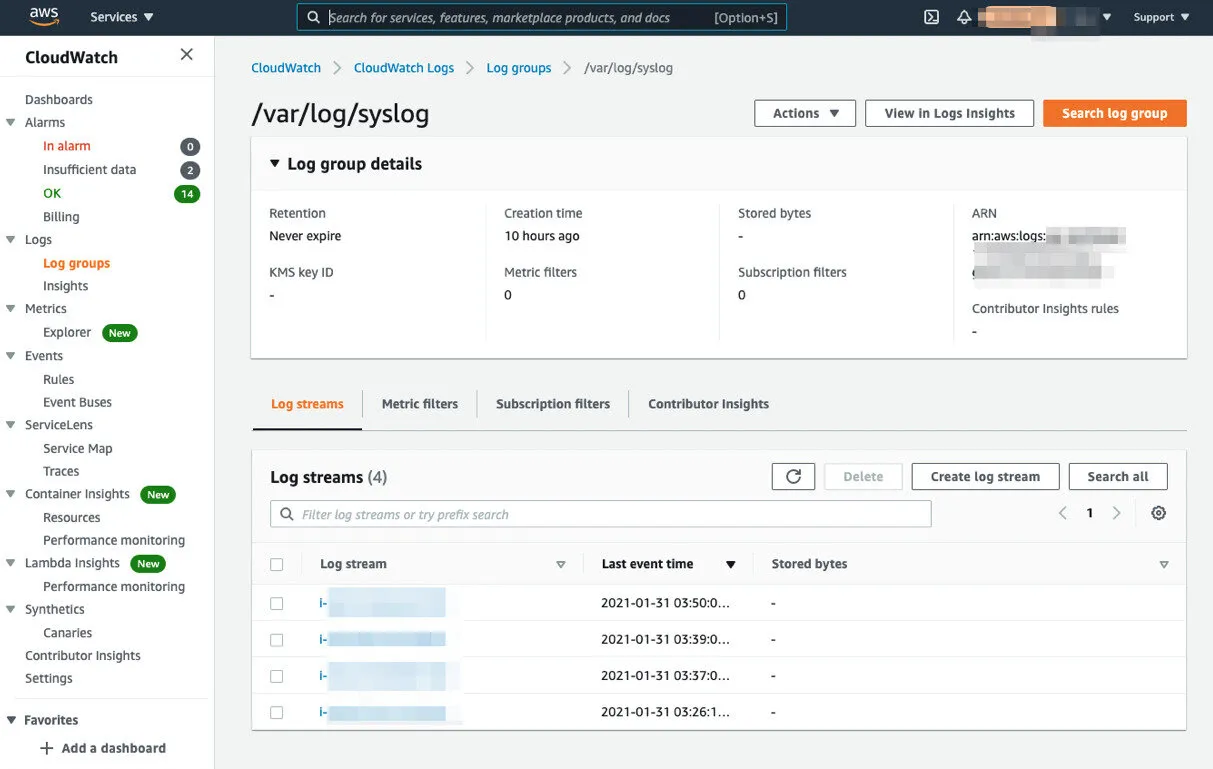Select the last log stream checkbox
The width and height of the screenshot is (1213, 769).
pos(277,713)
